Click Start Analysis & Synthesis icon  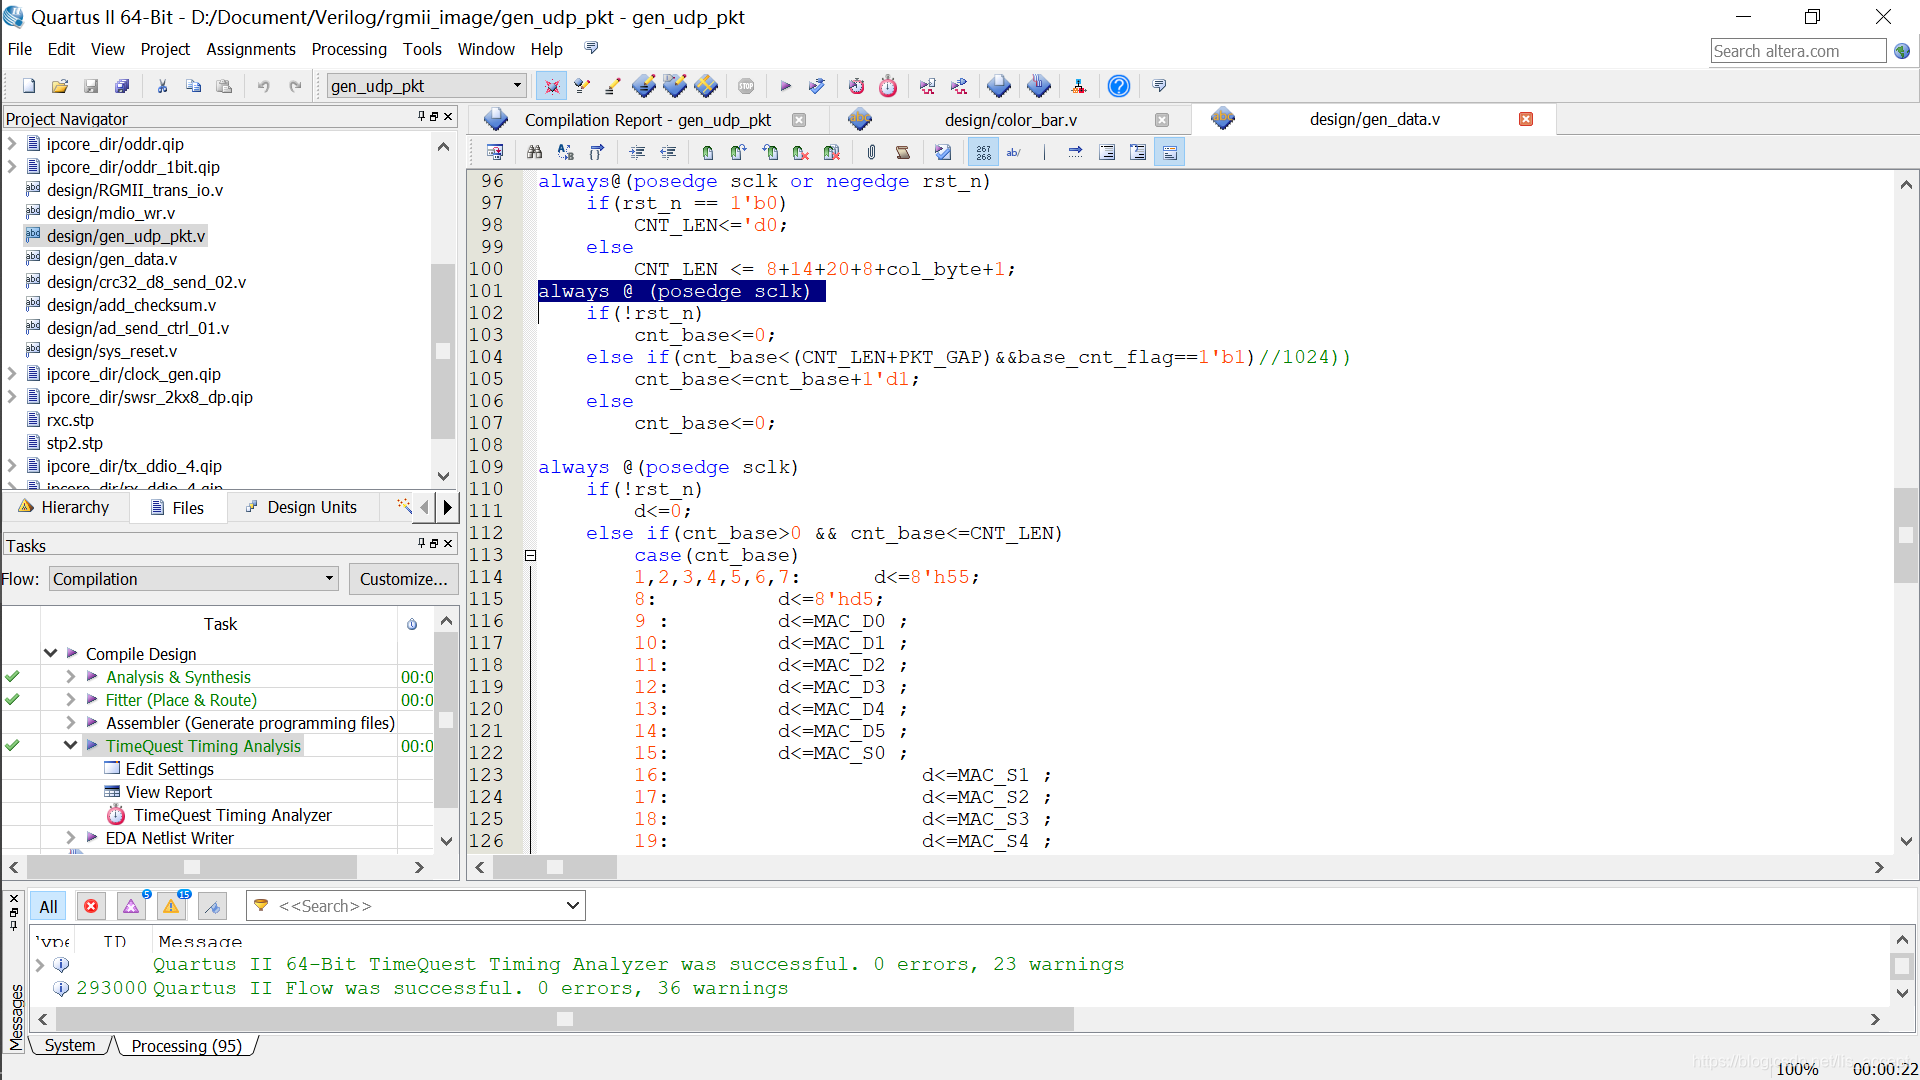tap(817, 86)
